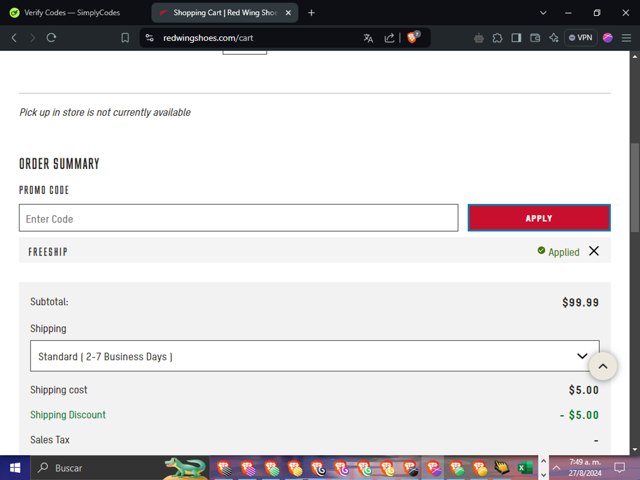Apply the promo code

[539, 218]
